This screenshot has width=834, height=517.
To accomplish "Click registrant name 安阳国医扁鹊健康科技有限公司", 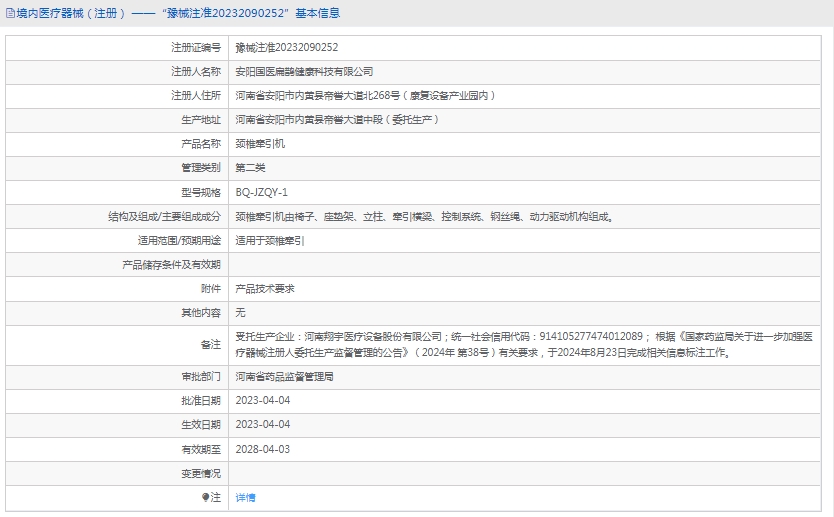I will [304, 71].
